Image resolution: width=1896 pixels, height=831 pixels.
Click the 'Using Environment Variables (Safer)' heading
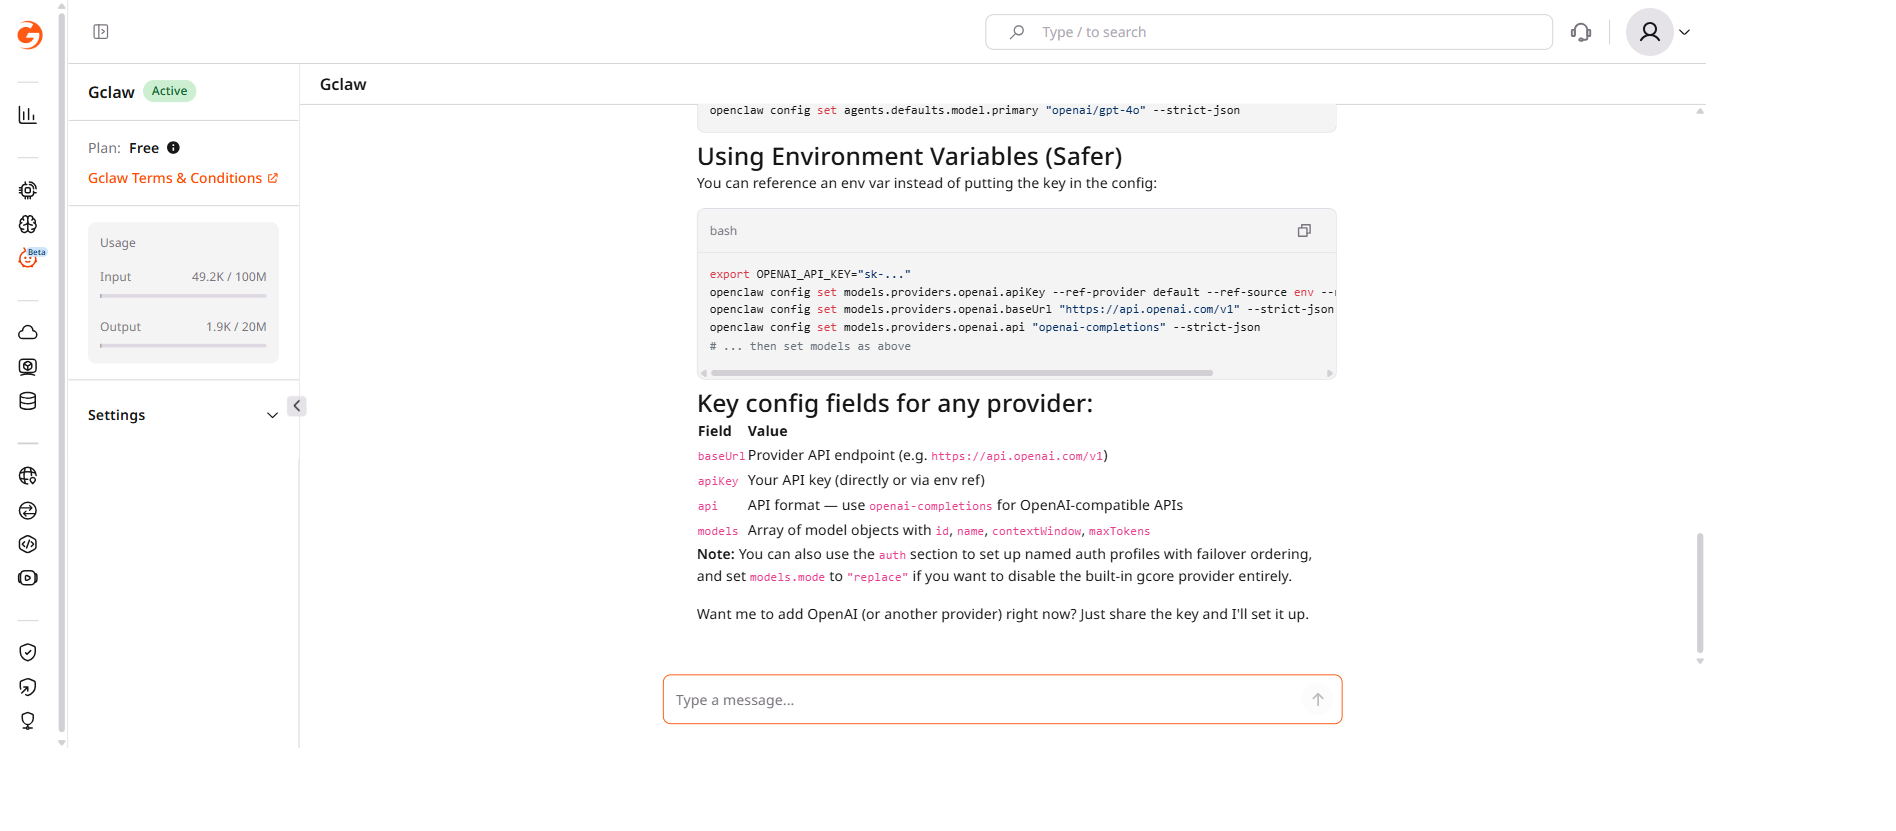909,157
